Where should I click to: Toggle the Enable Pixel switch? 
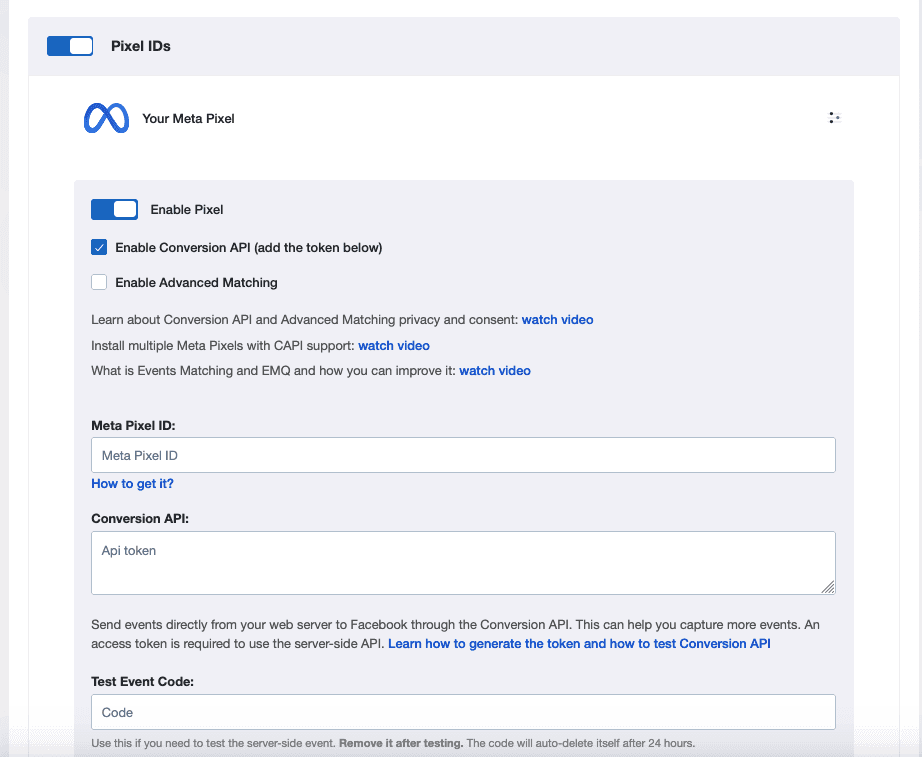(114, 209)
